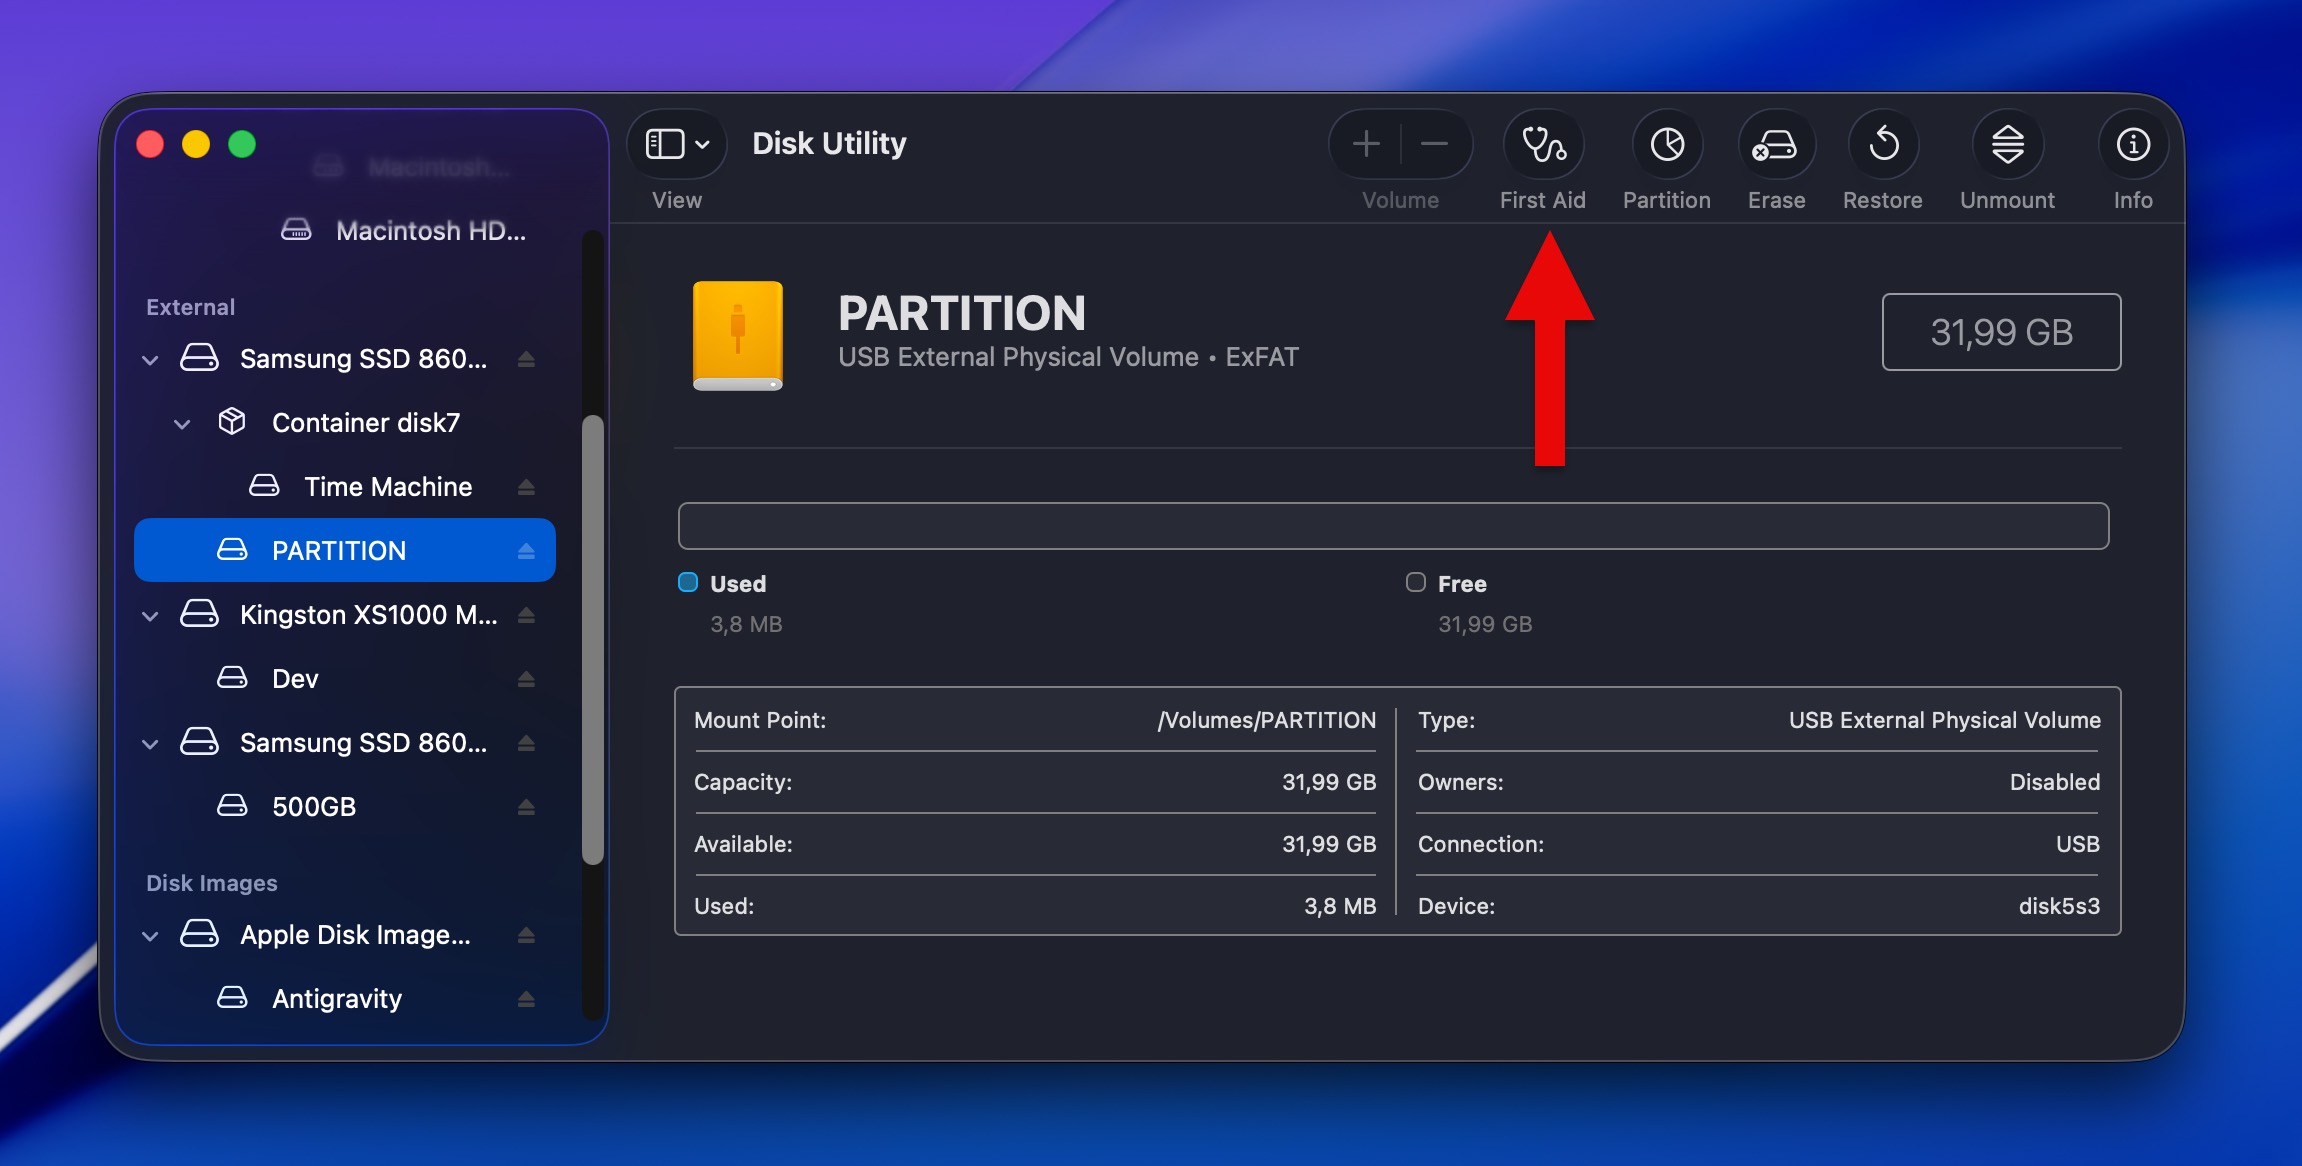Select Macintosh HD in the sidebar

(x=430, y=231)
